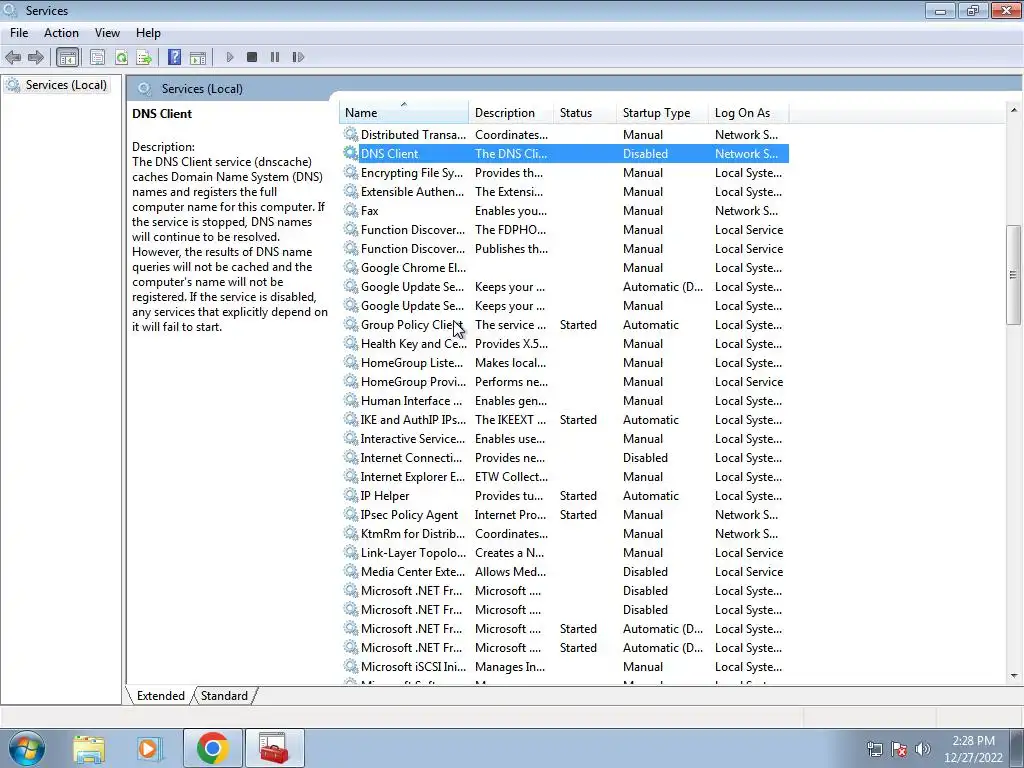1024x768 pixels.
Task: Open the Action menu
Action: click(x=61, y=33)
